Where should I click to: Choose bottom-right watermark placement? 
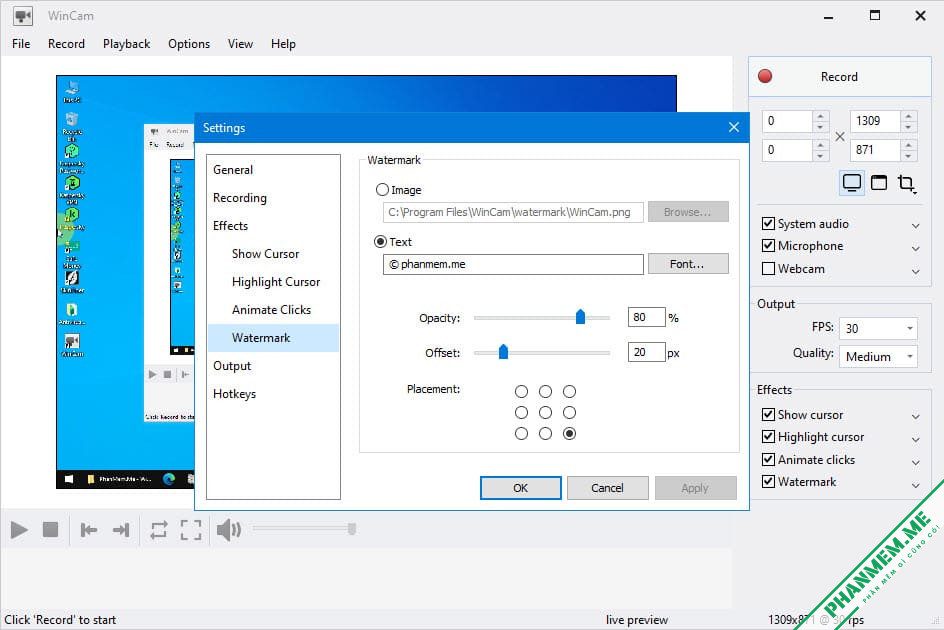(570, 434)
